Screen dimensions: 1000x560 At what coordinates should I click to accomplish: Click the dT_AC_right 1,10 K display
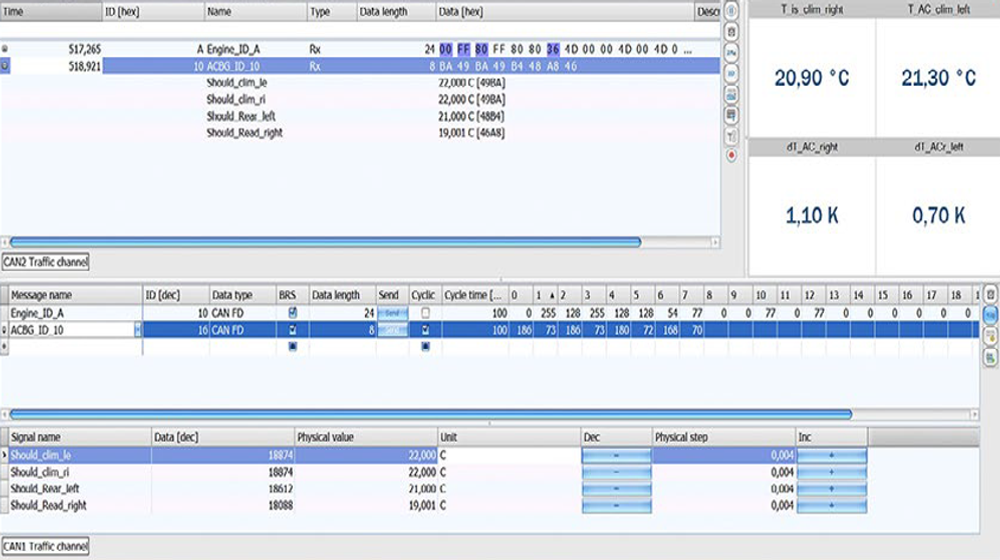click(811, 216)
